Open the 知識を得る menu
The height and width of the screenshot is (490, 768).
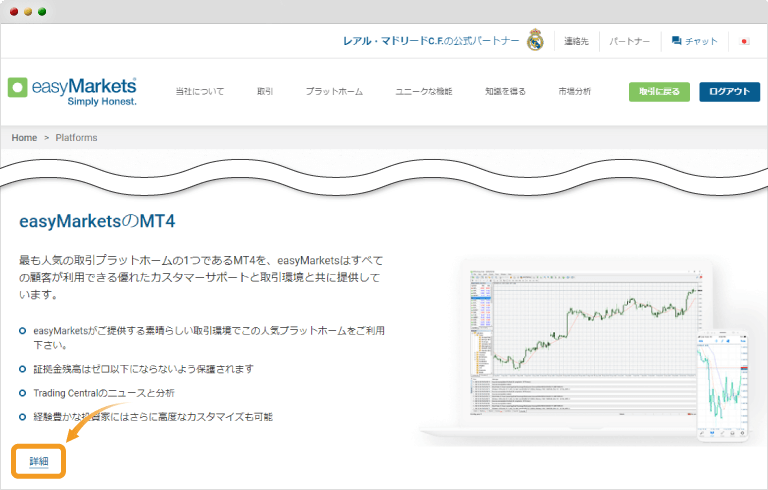[x=505, y=91]
